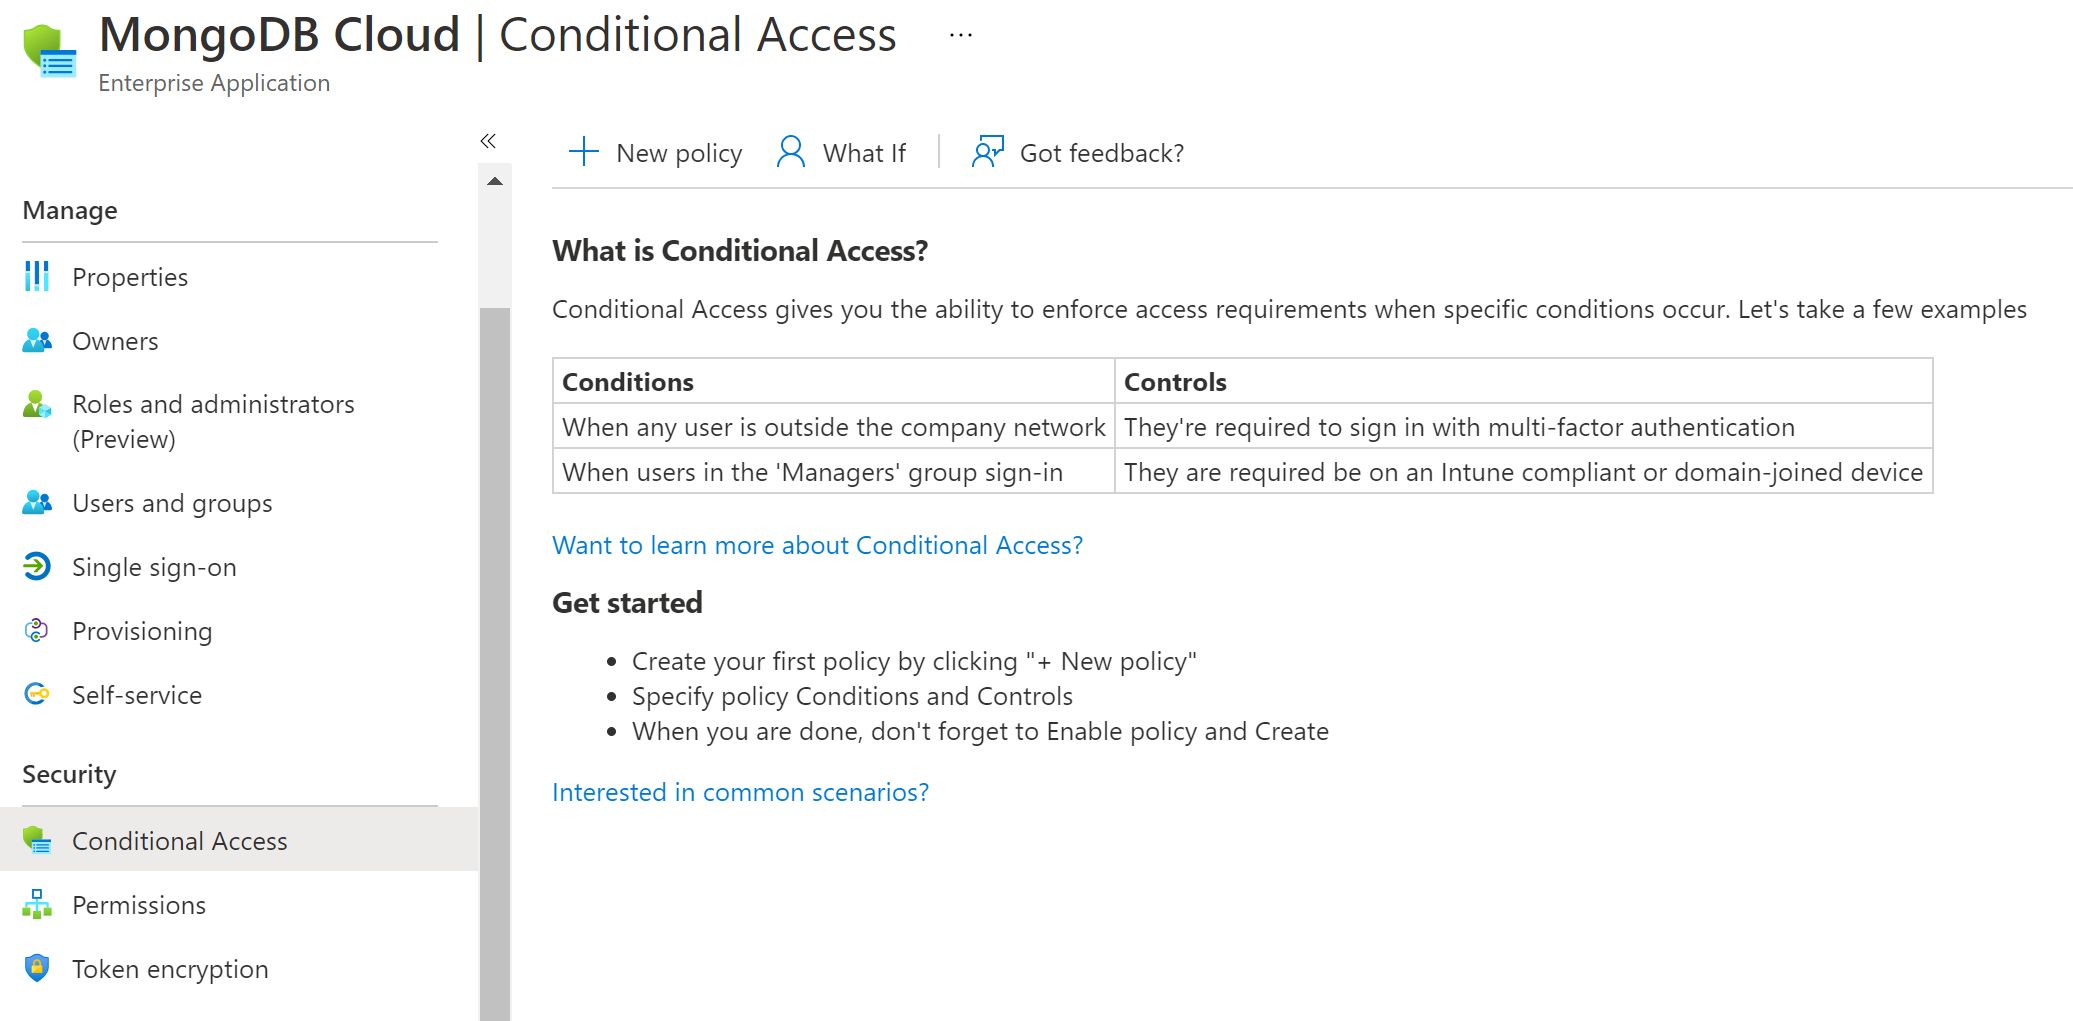The image size is (2073, 1021).
Task: Create a New policy
Action: [656, 153]
